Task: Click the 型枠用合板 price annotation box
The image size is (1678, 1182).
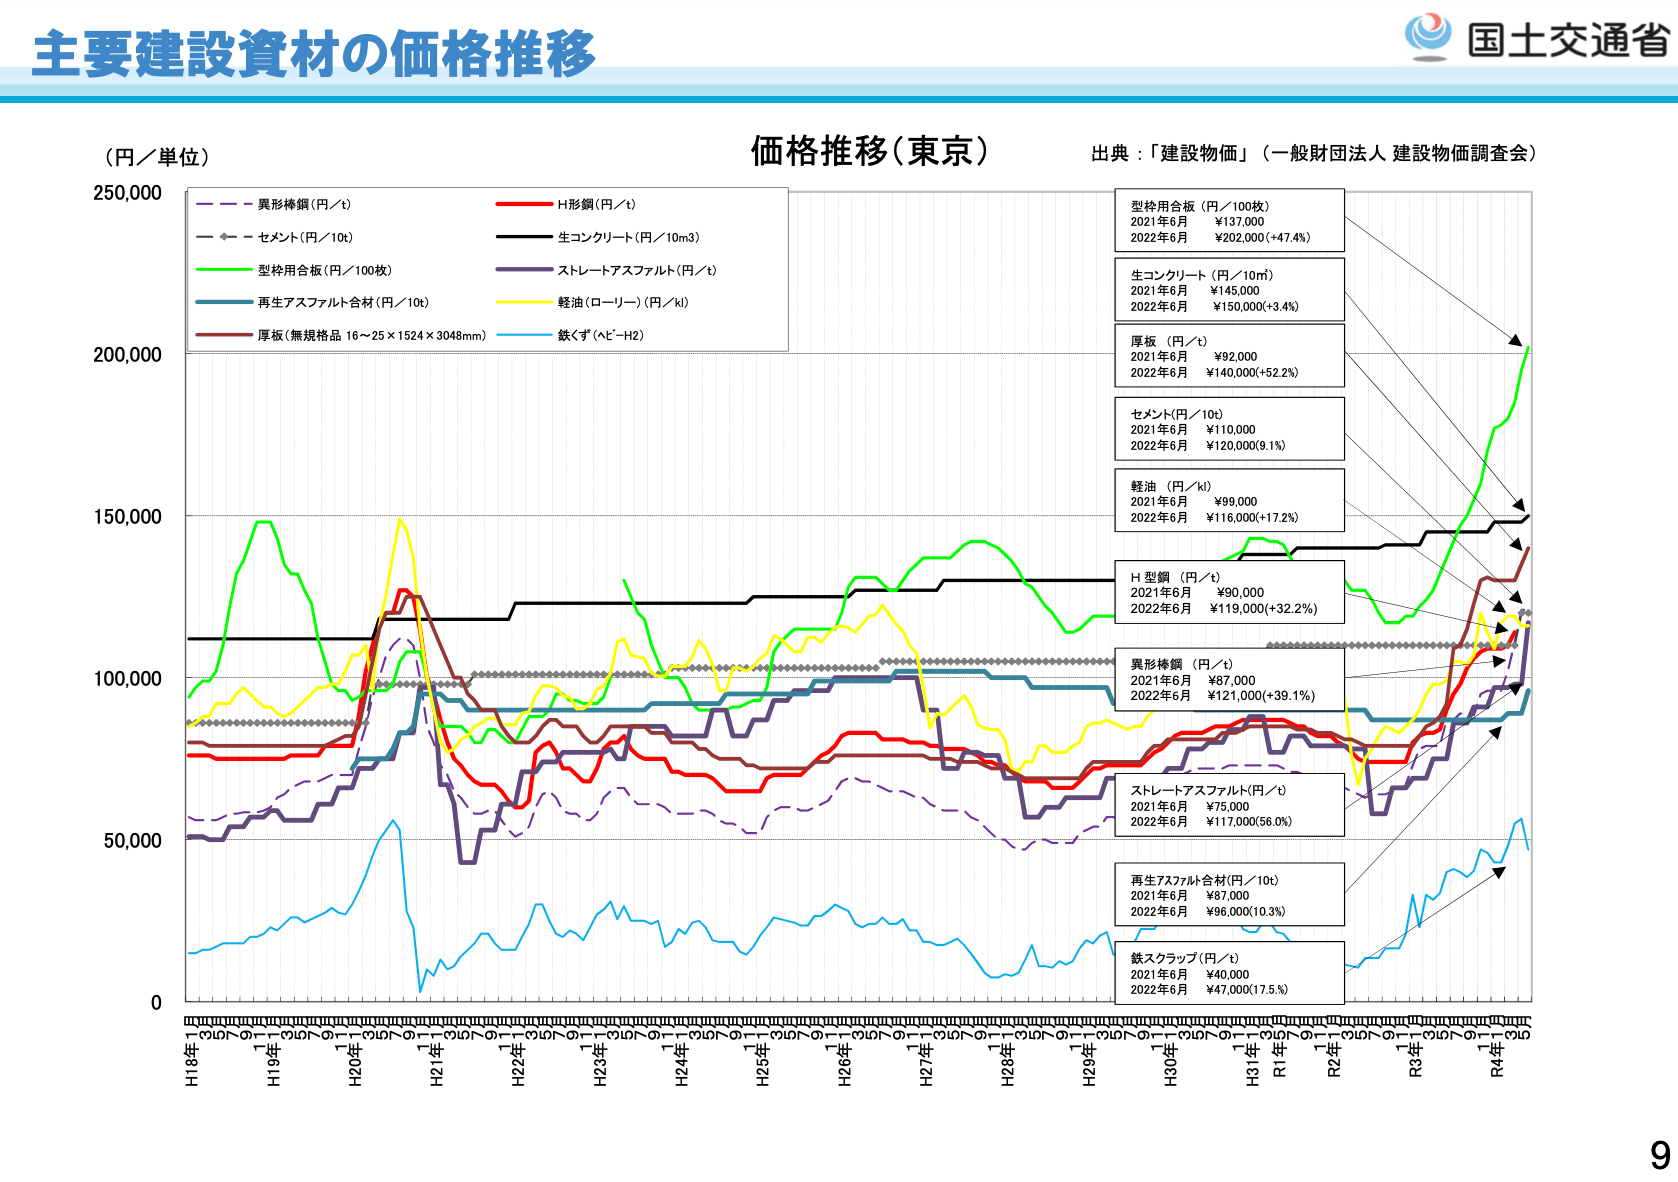Action: pyautogui.click(x=1229, y=221)
